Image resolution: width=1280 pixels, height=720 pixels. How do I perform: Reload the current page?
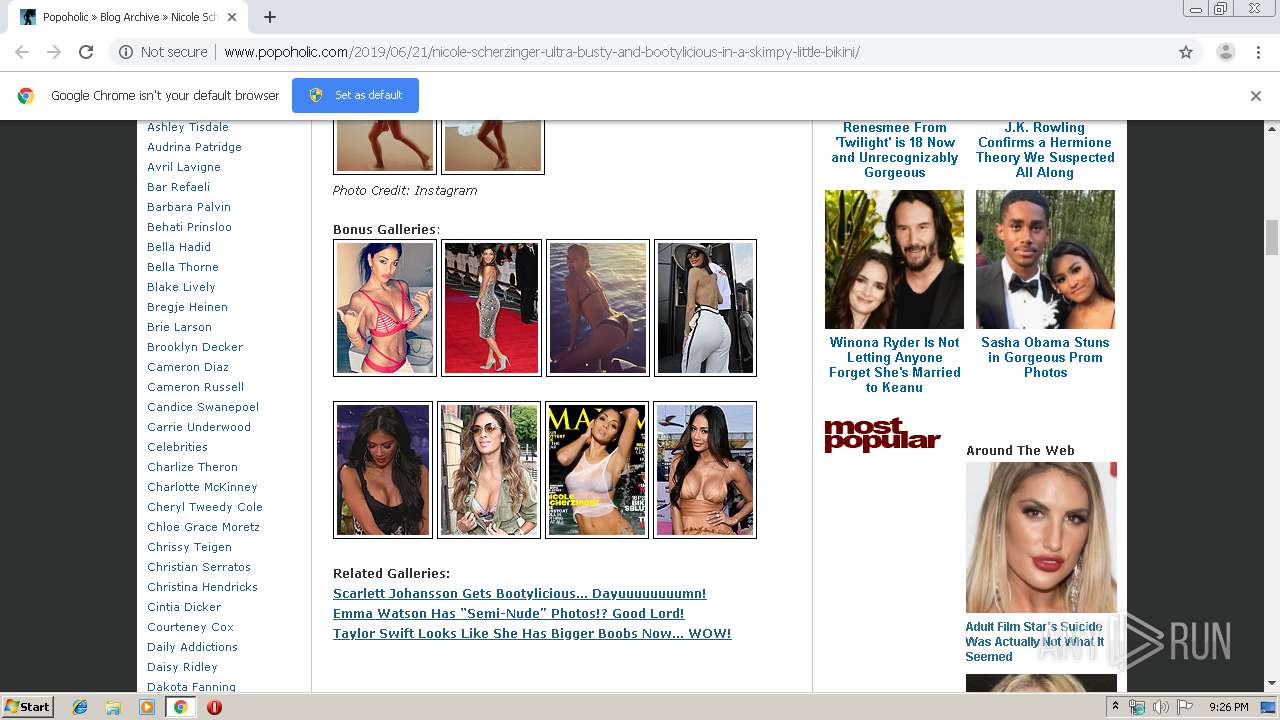click(86, 52)
